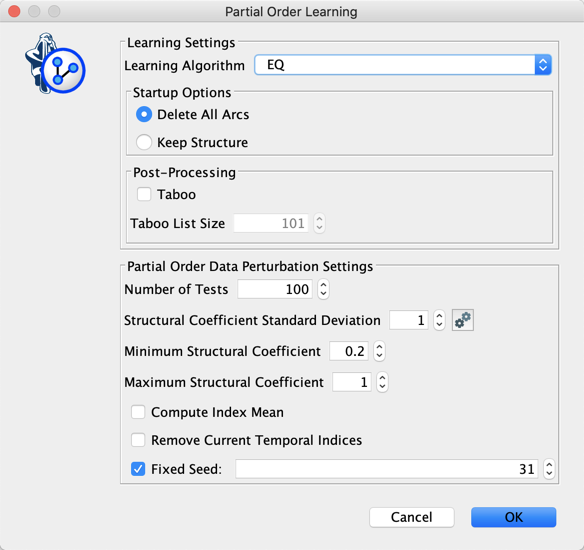Open the Learning Algorithm dropdown
Screen dimensions: 584x550
(x=403, y=65)
